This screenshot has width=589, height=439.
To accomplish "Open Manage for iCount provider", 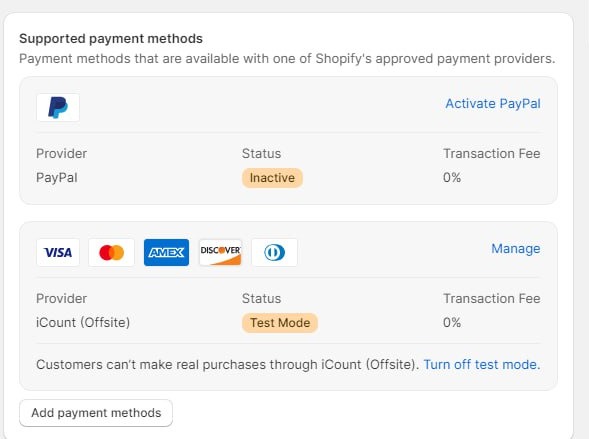I will 516,249.
